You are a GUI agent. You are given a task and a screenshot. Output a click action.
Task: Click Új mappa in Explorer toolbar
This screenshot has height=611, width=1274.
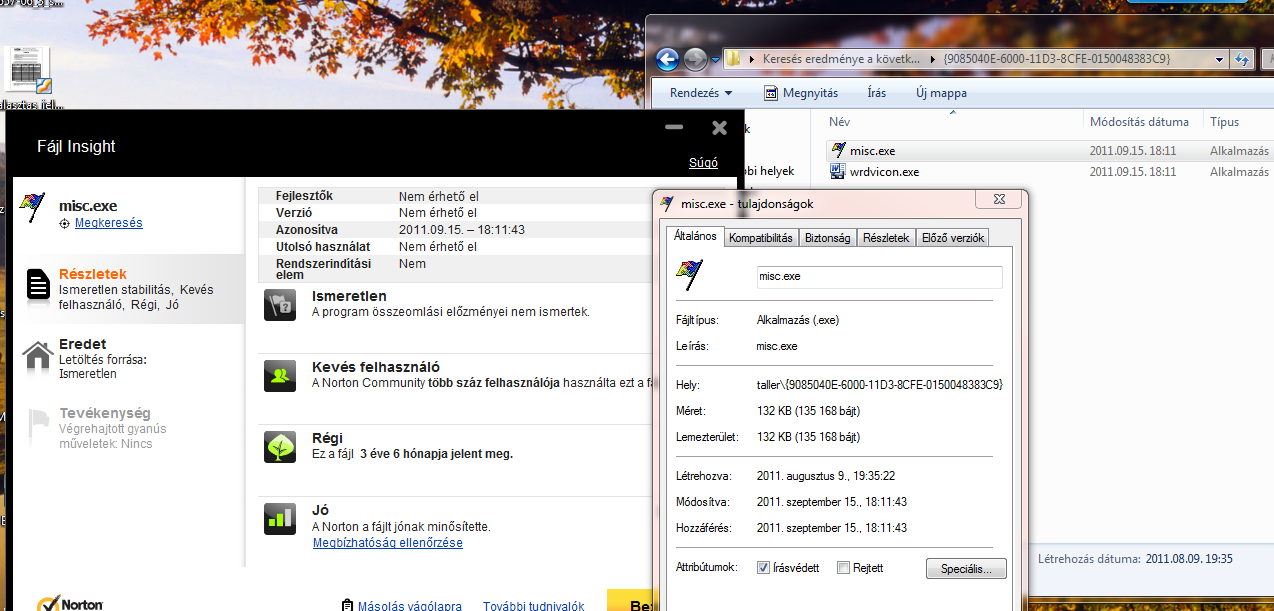[941, 93]
